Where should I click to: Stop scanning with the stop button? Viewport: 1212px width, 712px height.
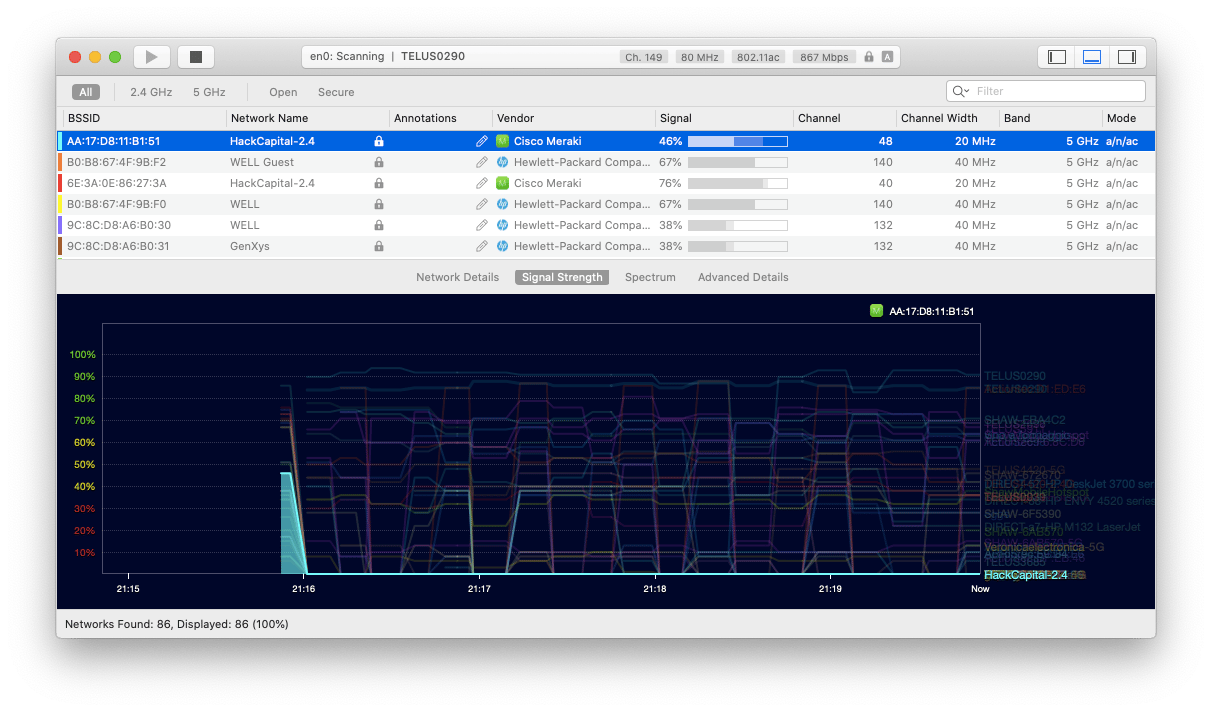pyautogui.click(x=196, y=57)
